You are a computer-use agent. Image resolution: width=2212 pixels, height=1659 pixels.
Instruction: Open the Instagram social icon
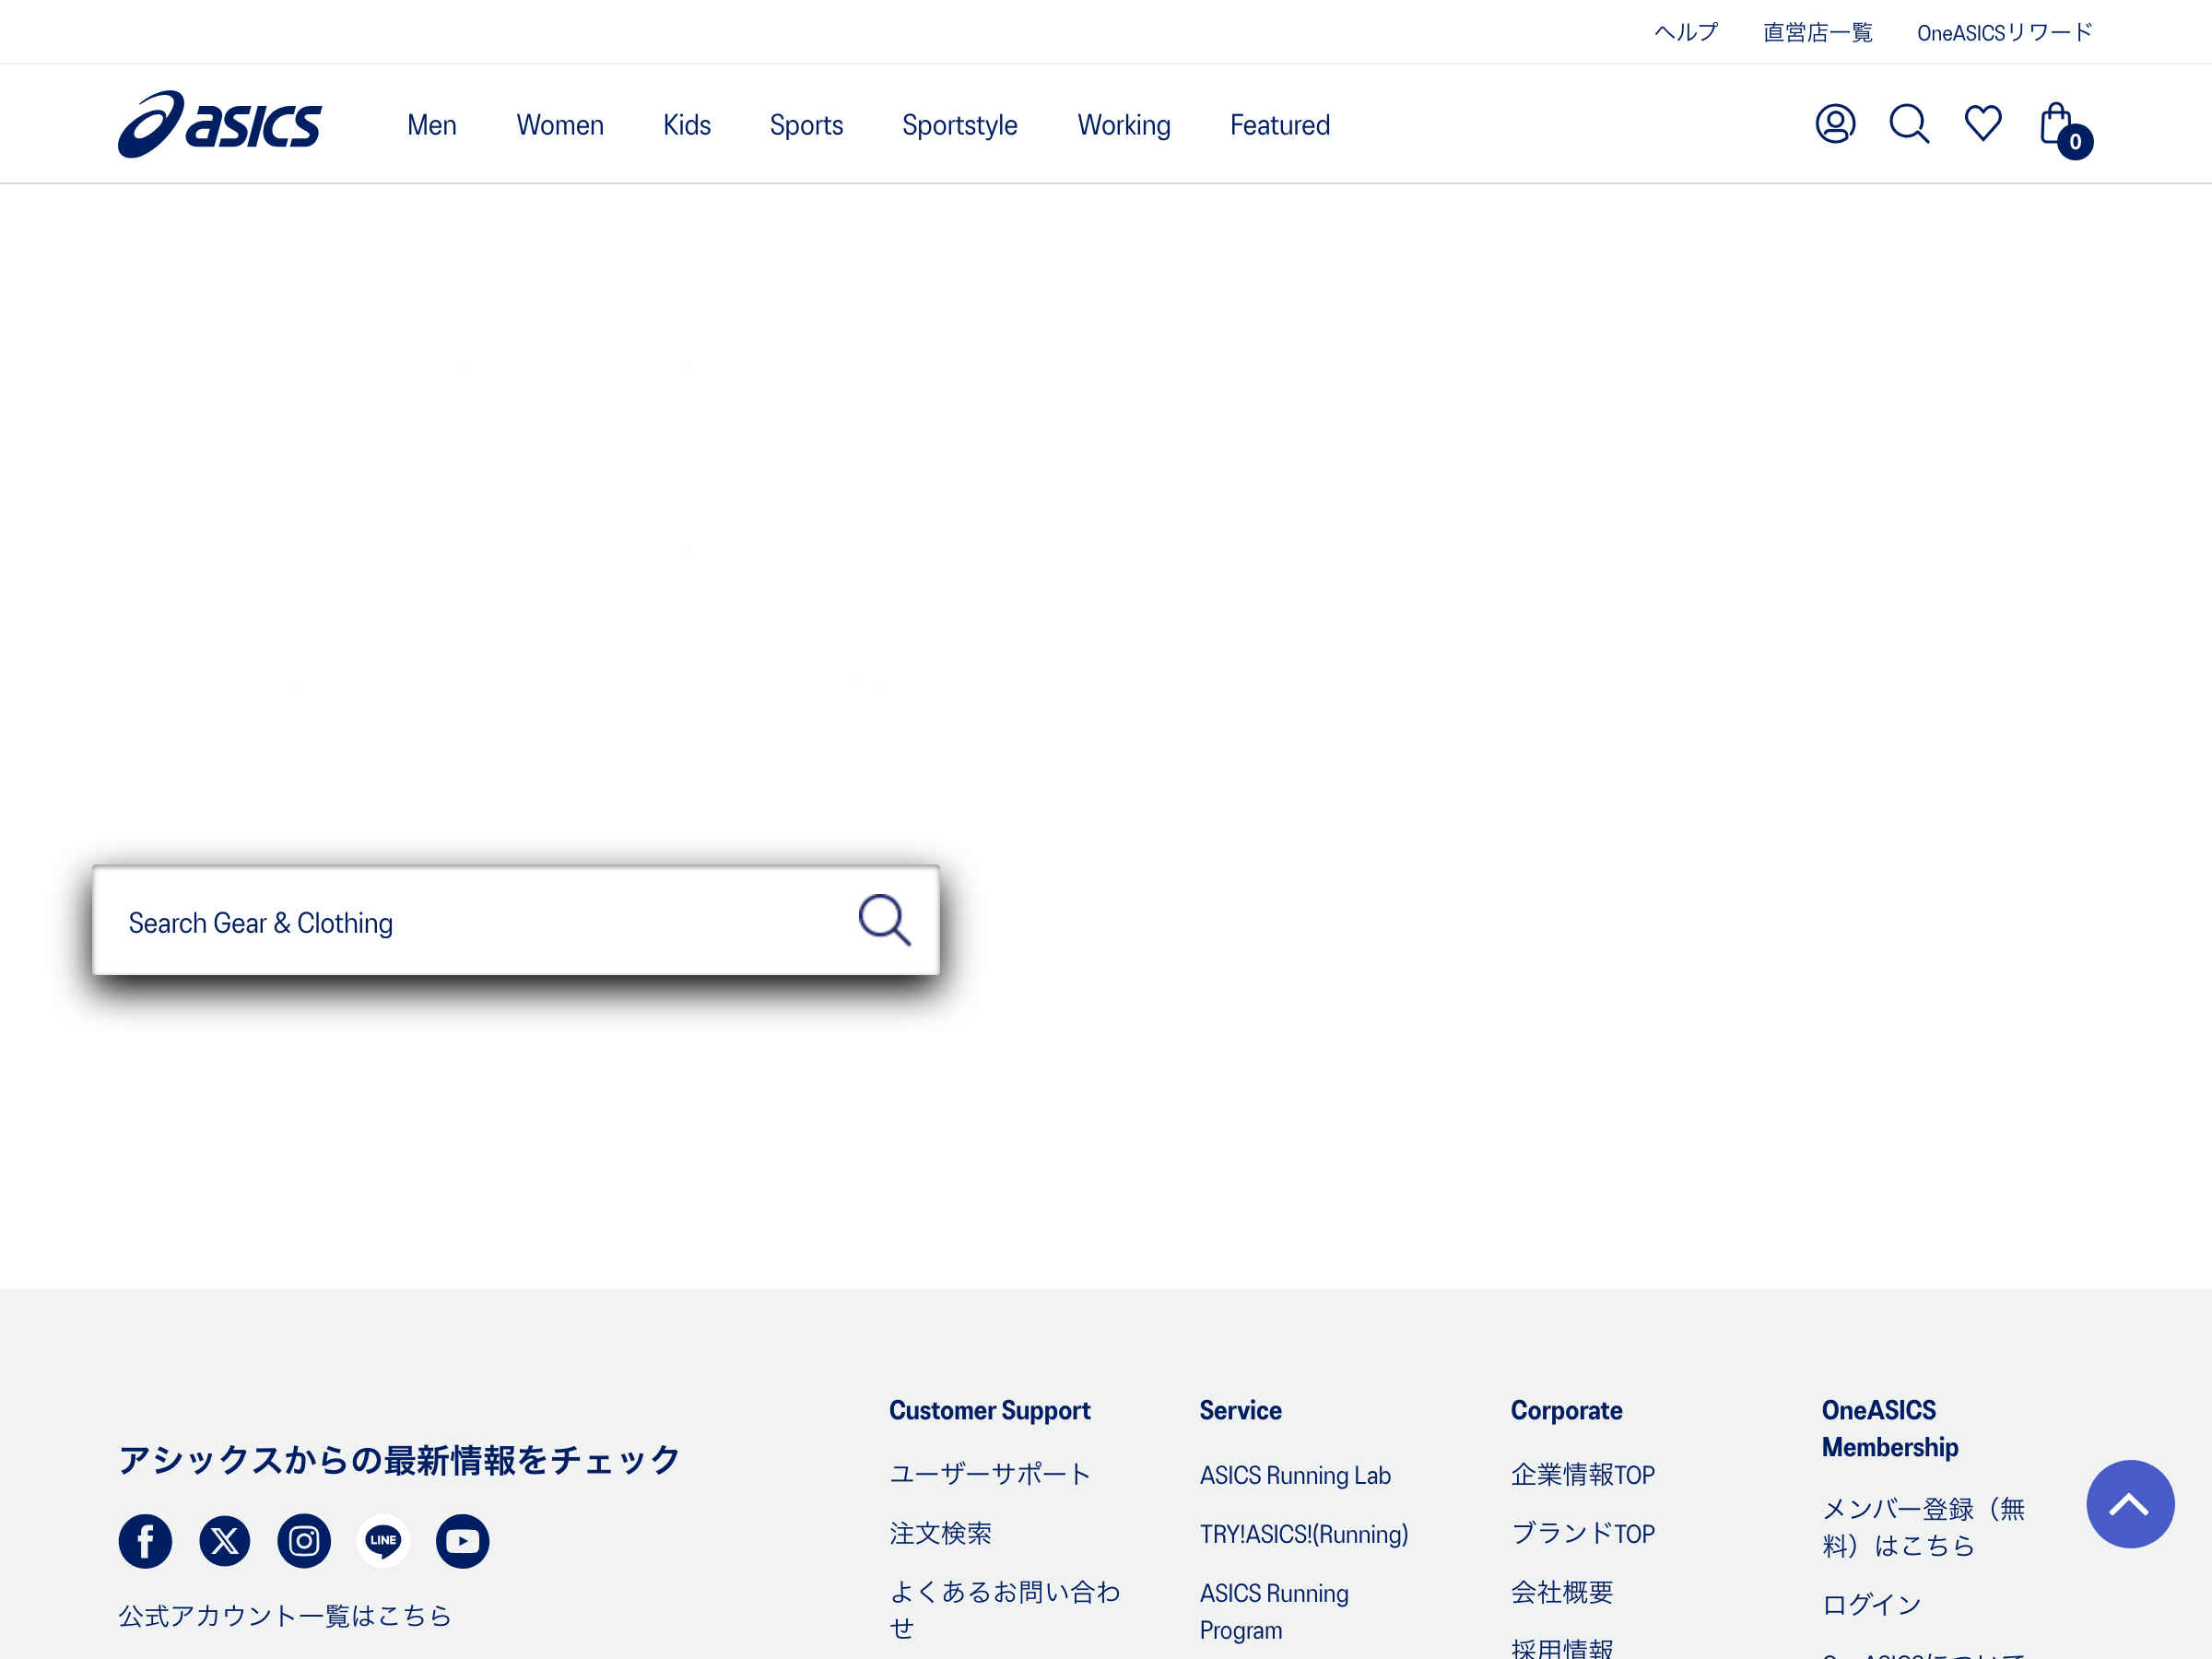[304, 1541]
